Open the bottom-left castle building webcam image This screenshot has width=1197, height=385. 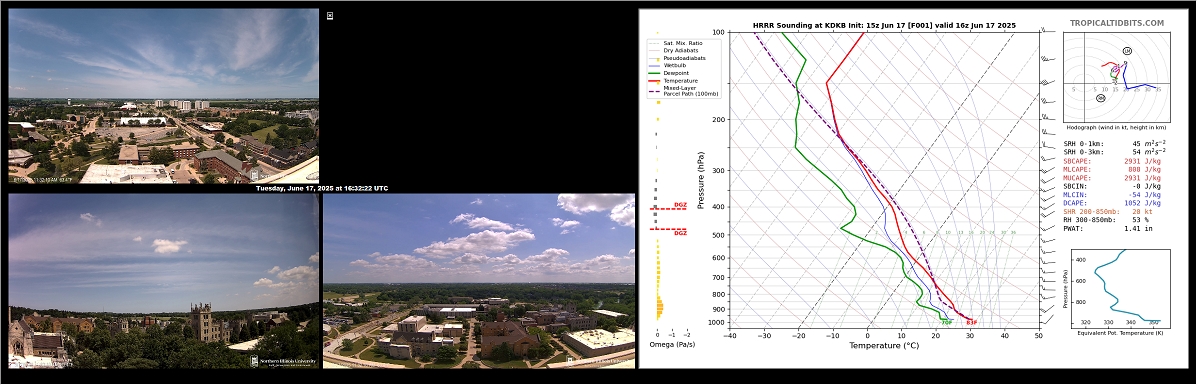coord(163,281)
